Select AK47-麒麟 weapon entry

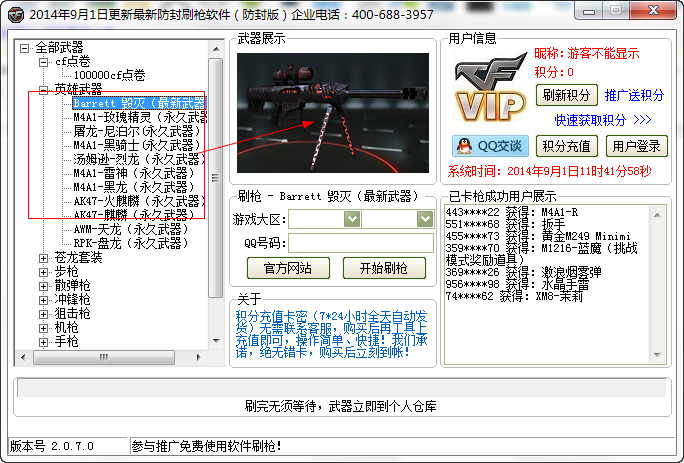tap(133, 215)
